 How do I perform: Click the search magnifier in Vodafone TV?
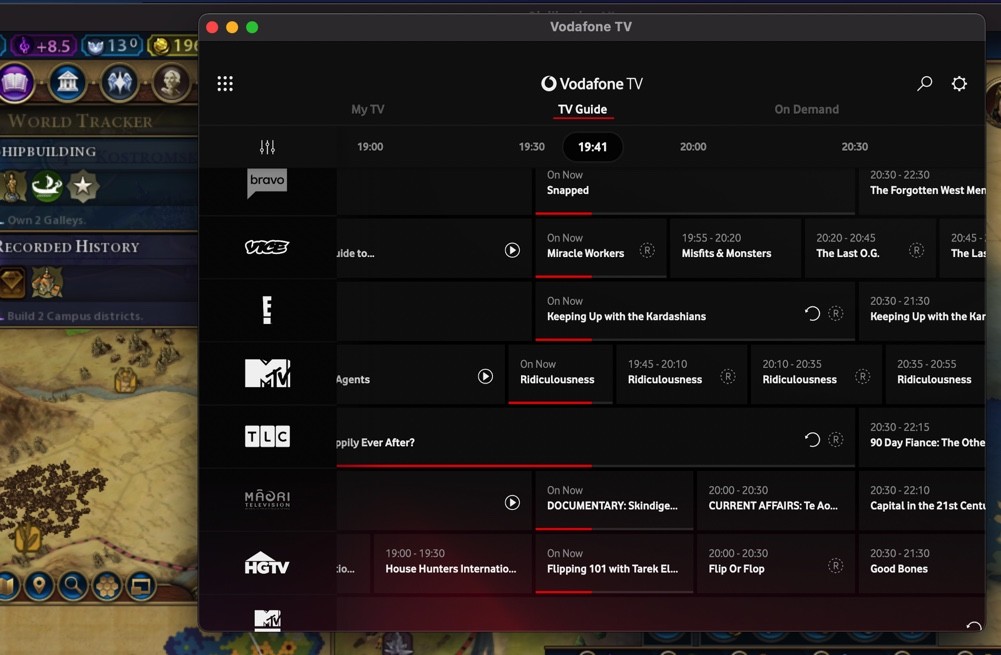[924, 84]
